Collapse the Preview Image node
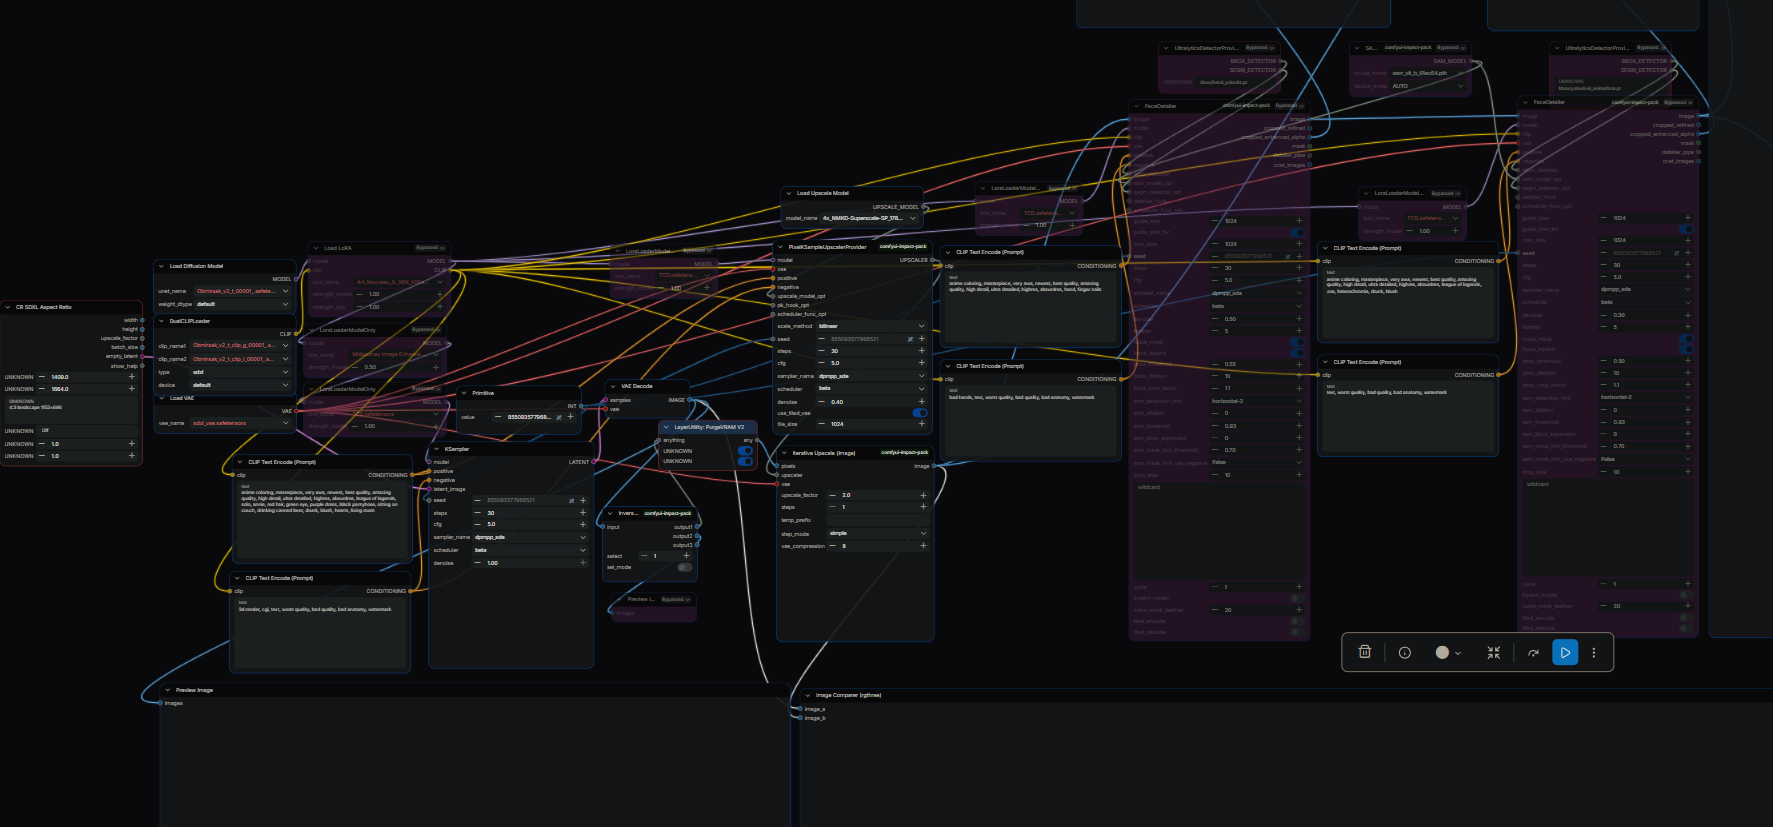The width and height of the screenshot is (1773, 827). [168, 690]
